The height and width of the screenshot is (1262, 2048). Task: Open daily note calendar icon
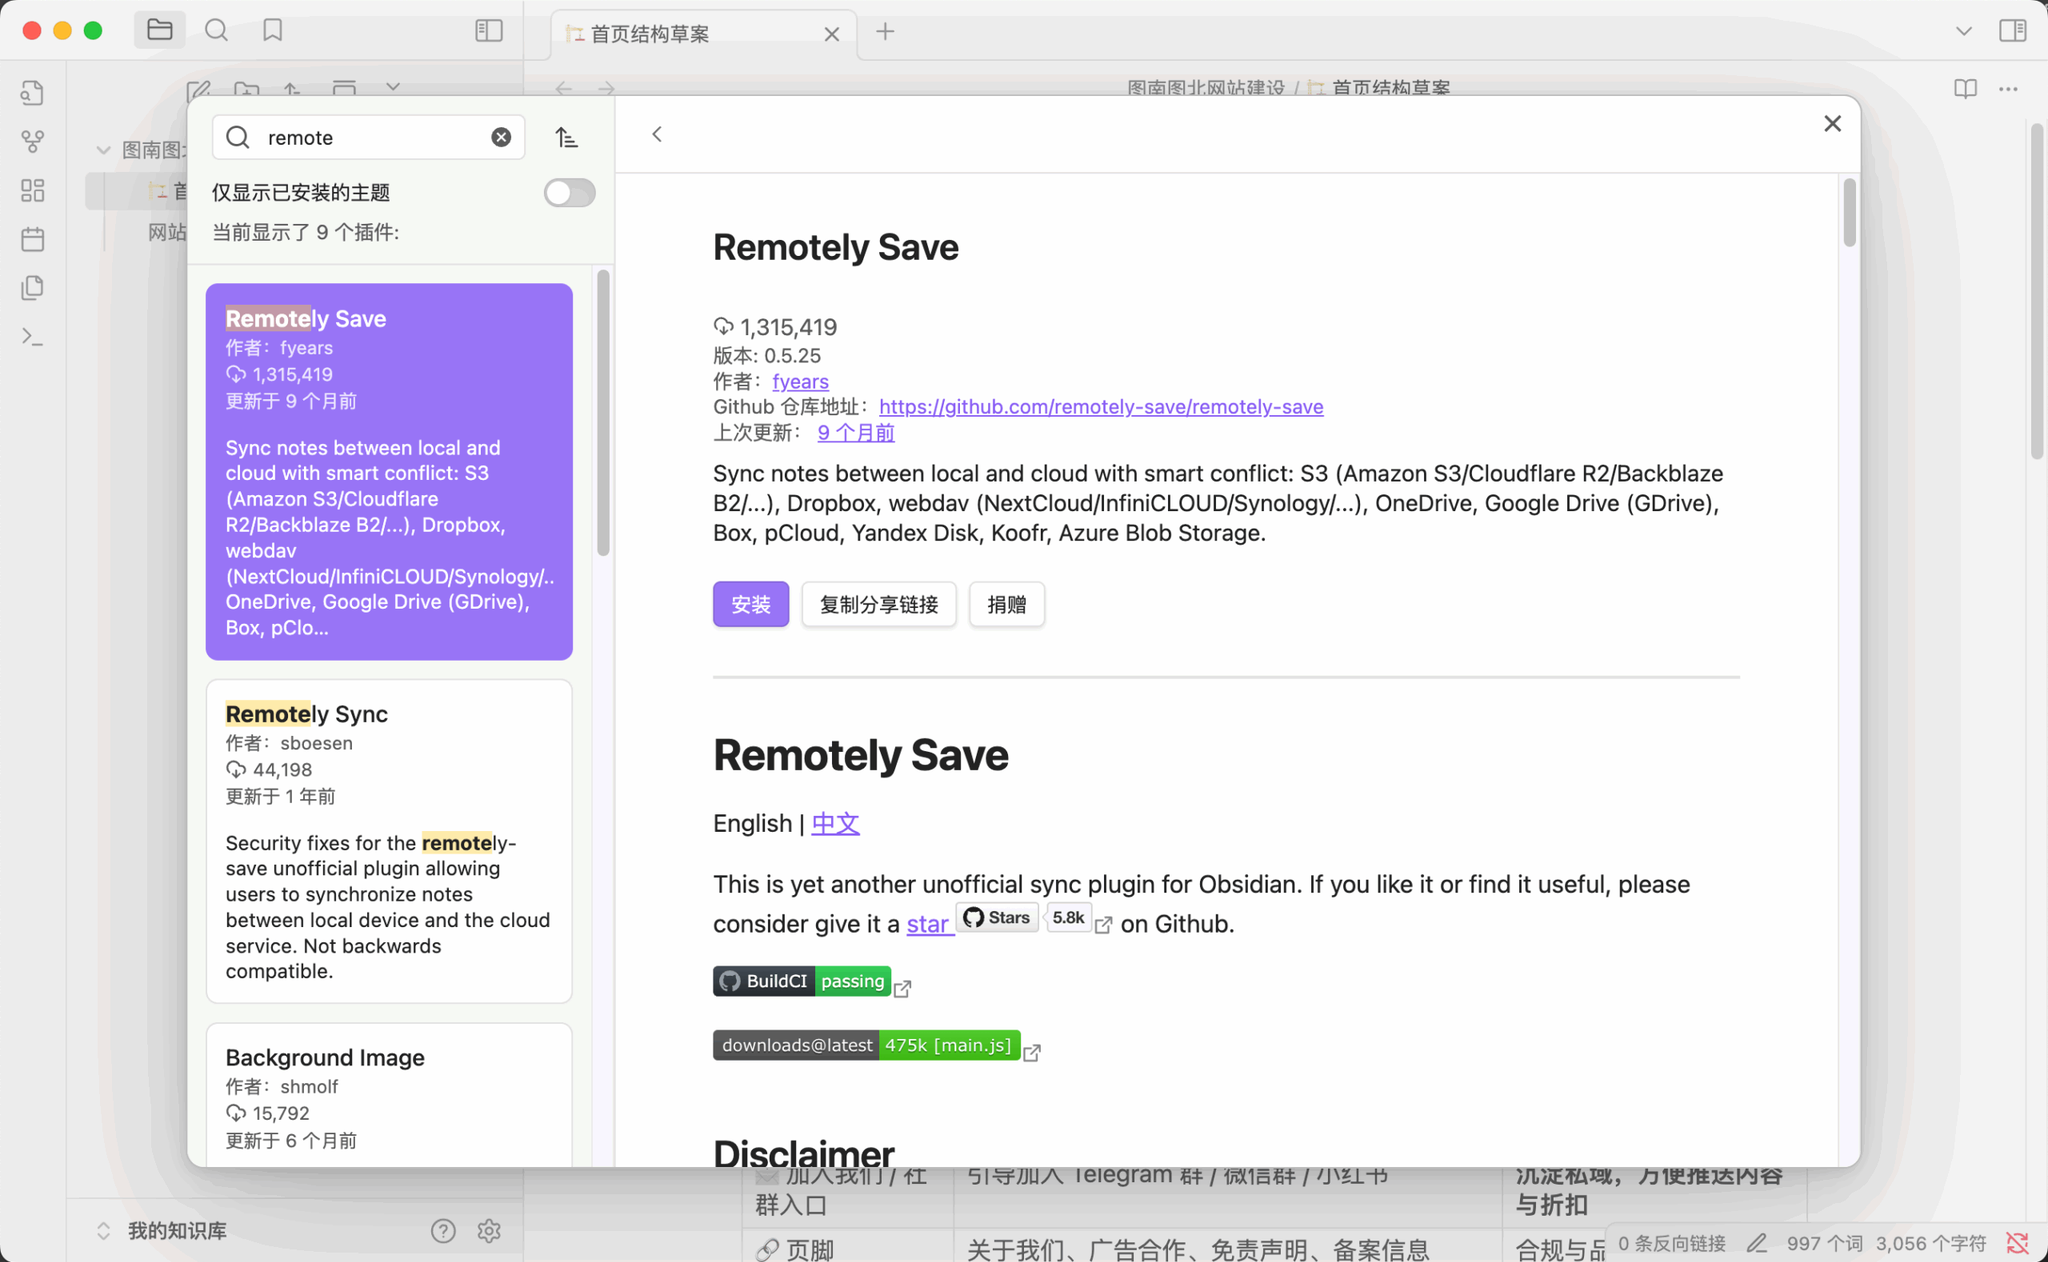tap(32, 239)
